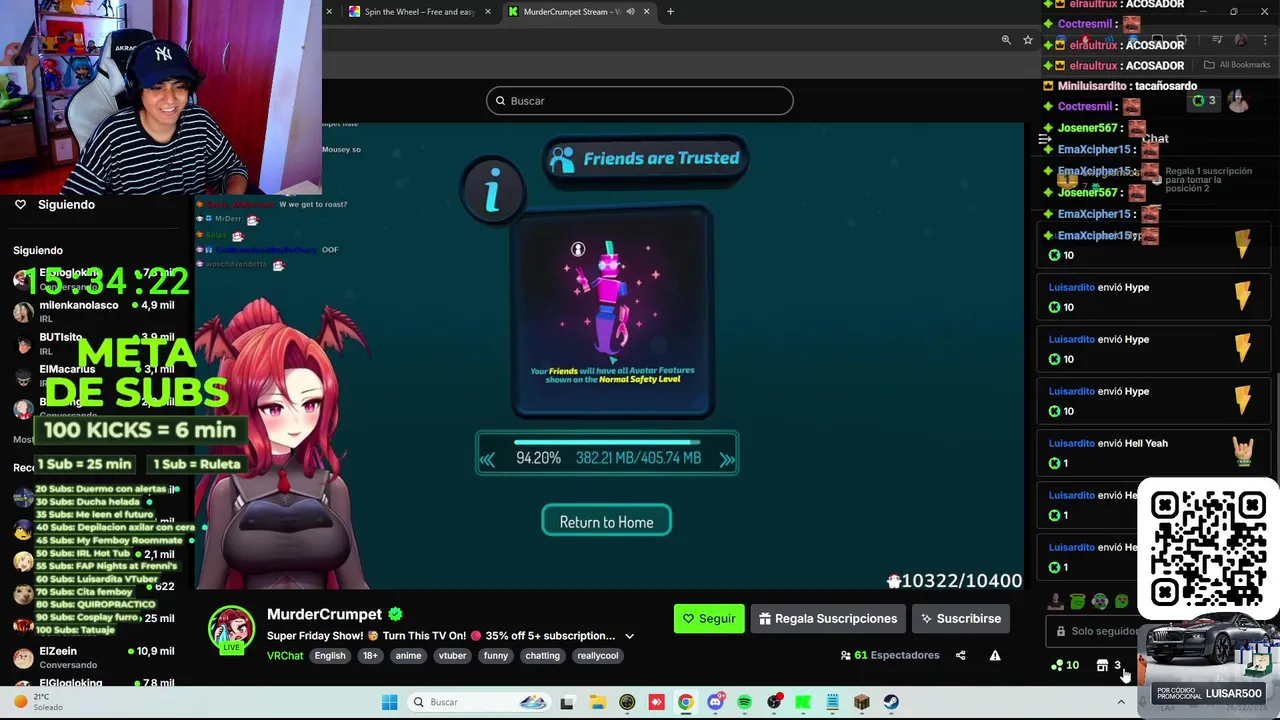Image resolution: width=1280 pixels, height=720 pixels.
Task: Close the MurderCrumpet Stream tab
Action: click(646, 12)
